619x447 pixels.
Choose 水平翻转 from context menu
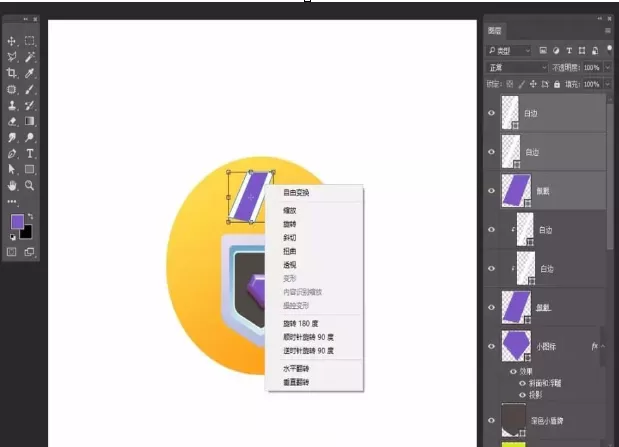pos(296,369)
